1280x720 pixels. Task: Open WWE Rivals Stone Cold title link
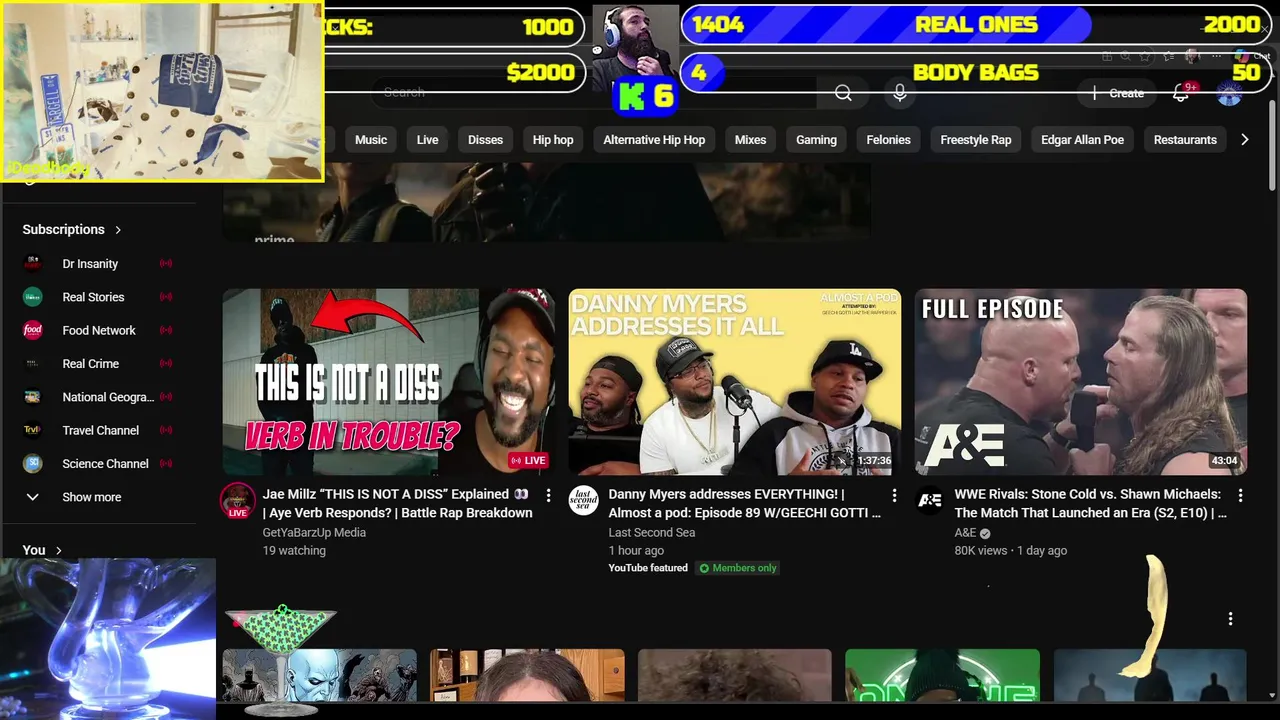[1091, 503]
